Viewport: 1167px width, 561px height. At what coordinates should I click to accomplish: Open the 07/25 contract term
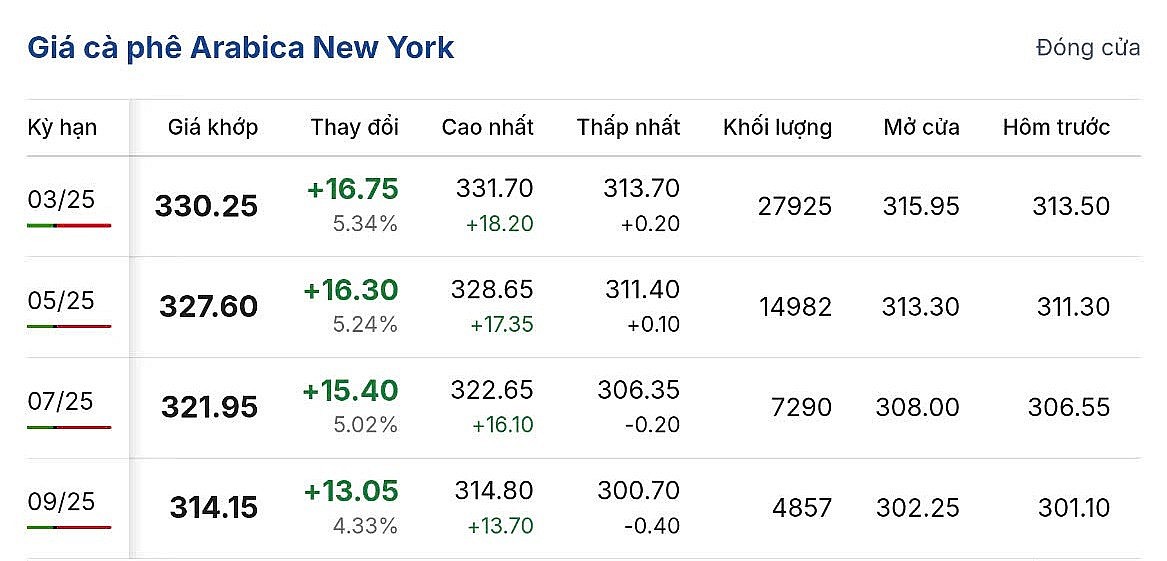61,401
